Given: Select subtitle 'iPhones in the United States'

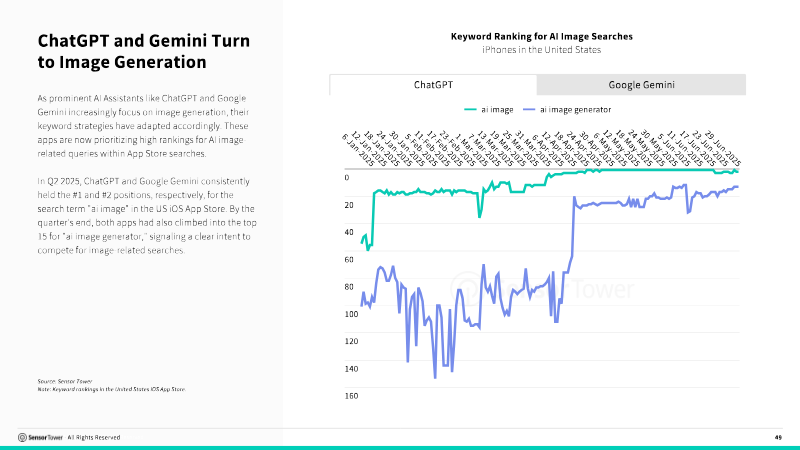Looking at the screenshot, I should [541, 49].
